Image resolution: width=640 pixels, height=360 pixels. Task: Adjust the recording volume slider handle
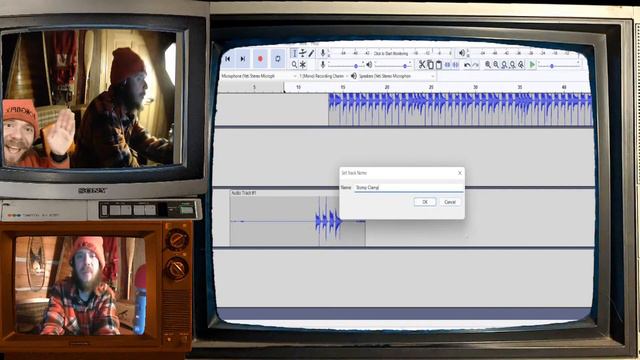pos(356,66)
